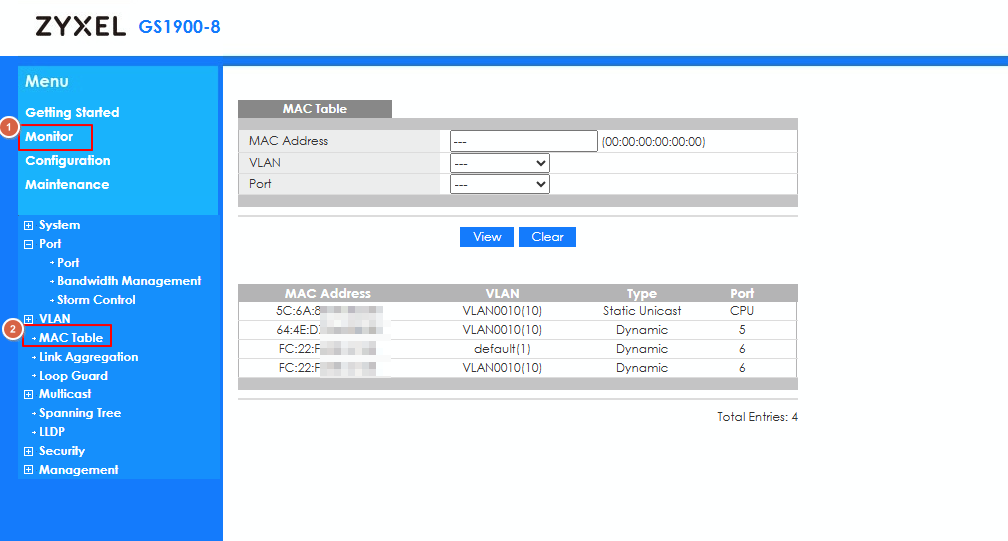This screenshot has height=541, width=1008.
Task: Select the MAC Table tab header
Action: coord(314,109)
